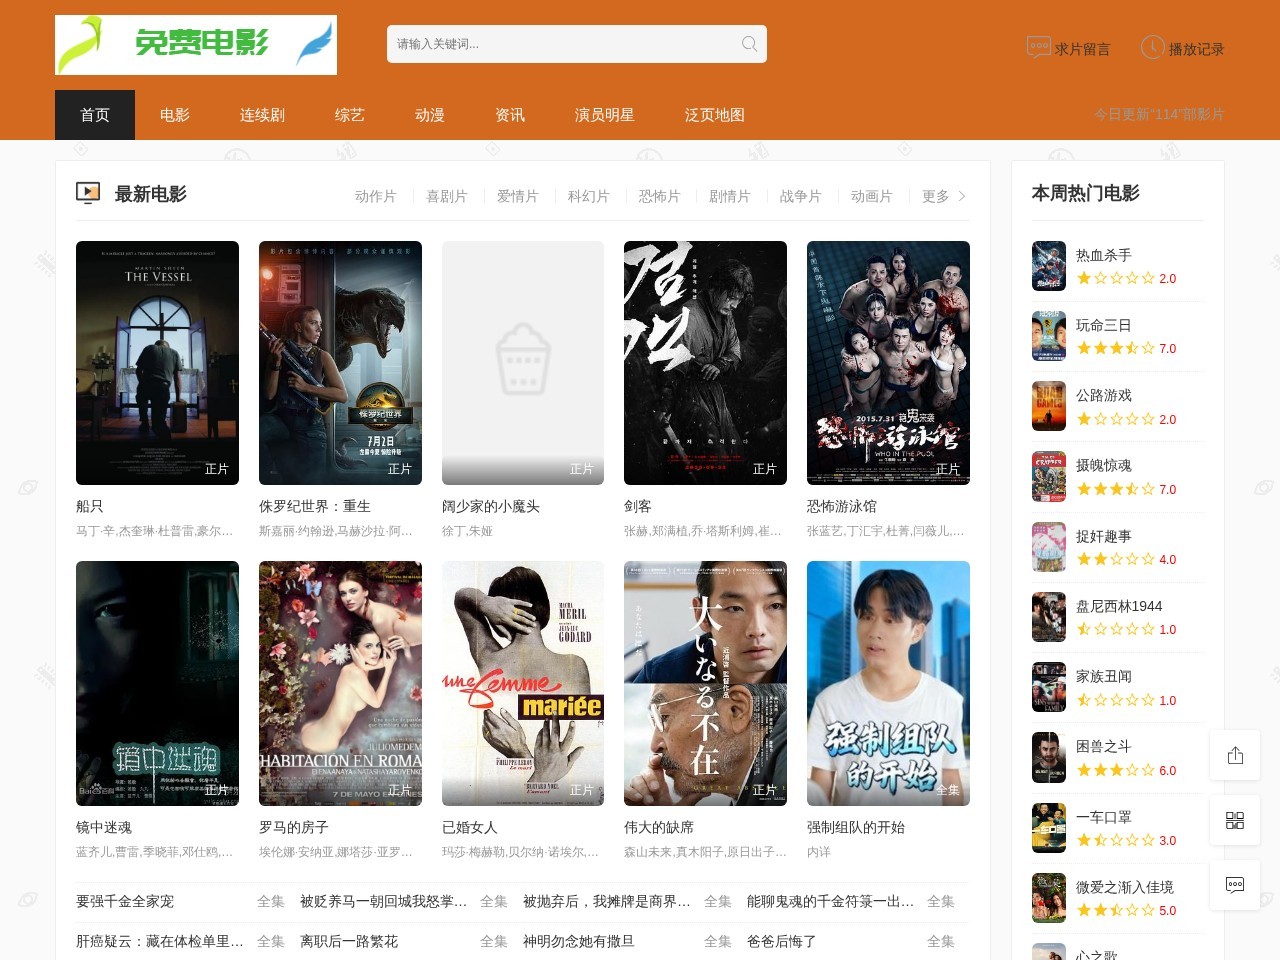Open 播放记录 play history clock icon
1280x960 pixels.
click(1152, 48)
